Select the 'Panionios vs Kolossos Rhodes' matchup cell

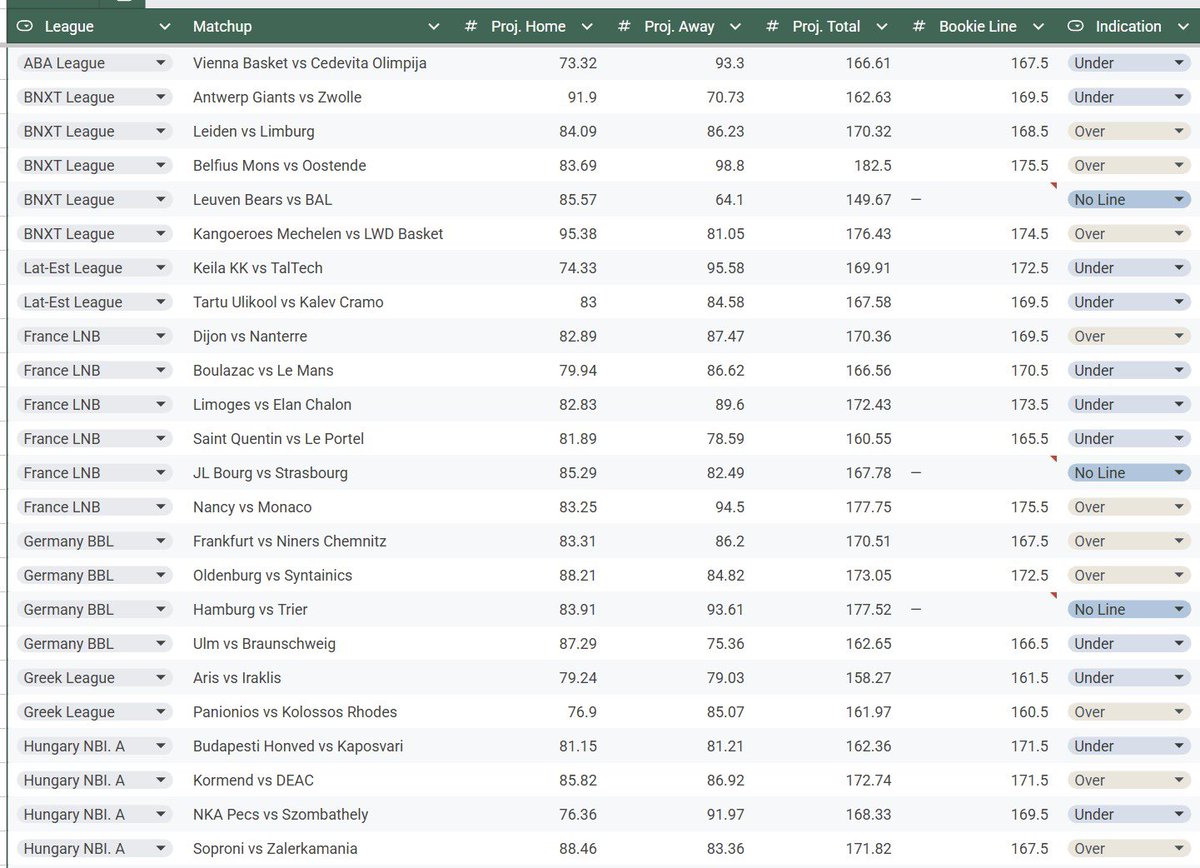pyautogui.click(x=295, y=712)
